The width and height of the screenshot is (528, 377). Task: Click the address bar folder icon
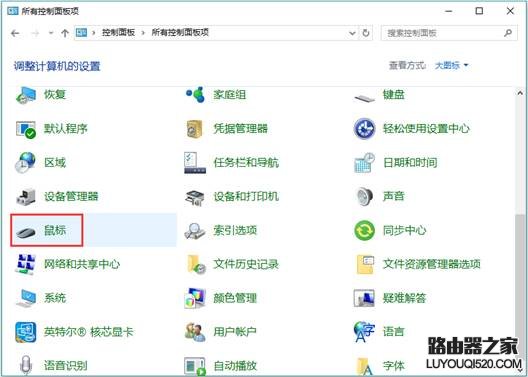(x=81, y=33)
